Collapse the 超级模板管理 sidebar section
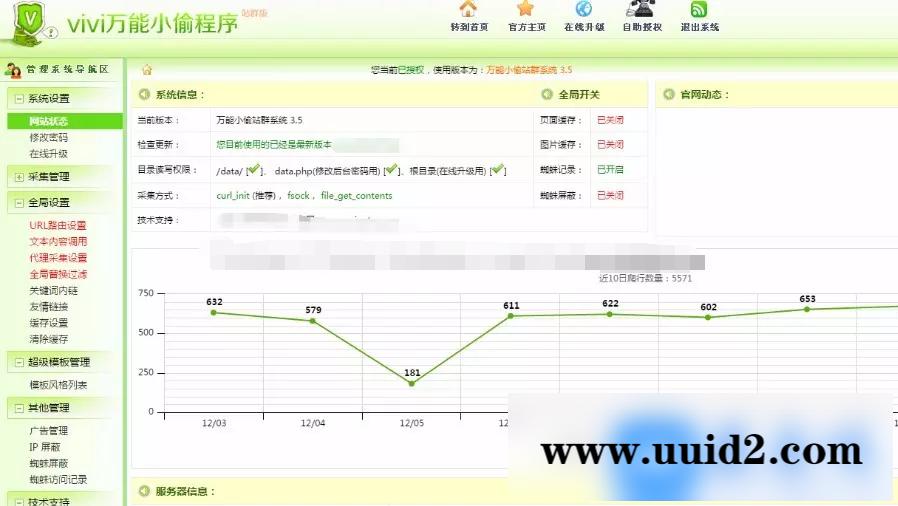The image size is (898, 506). [x=19, y=363]
